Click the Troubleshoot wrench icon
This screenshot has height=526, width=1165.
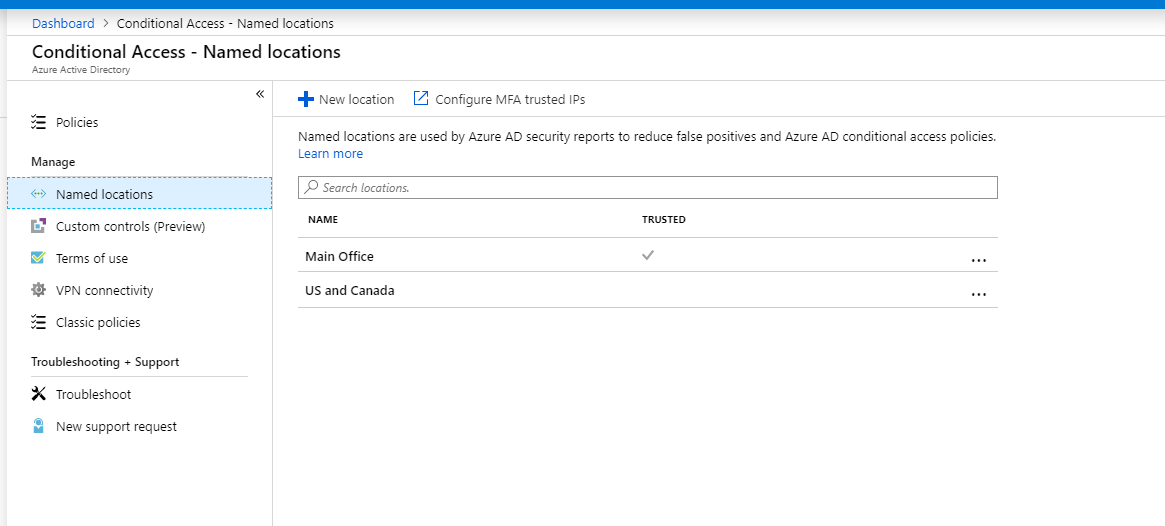click(x=39, y=394)
